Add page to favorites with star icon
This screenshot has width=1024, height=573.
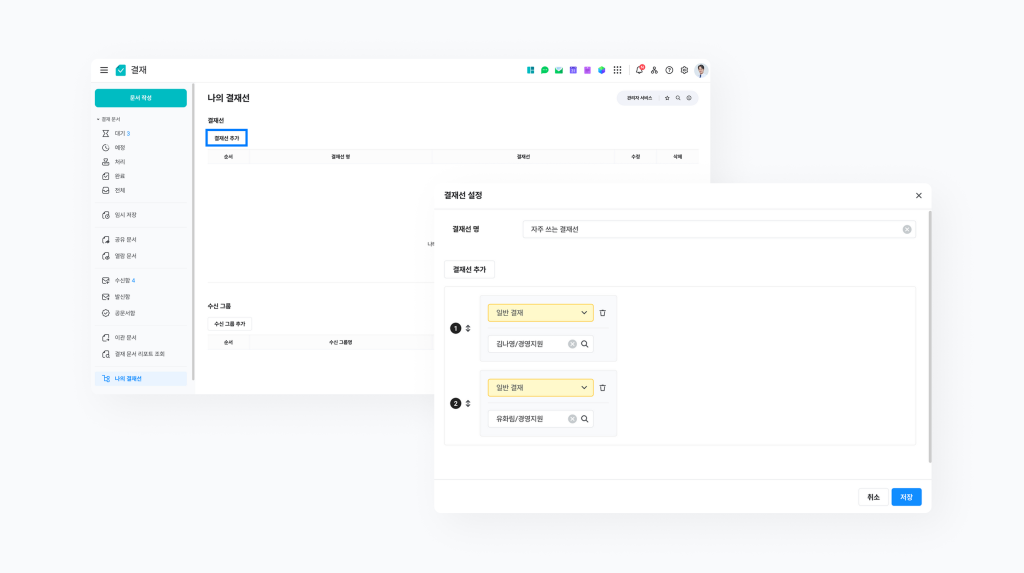[667, 98]
